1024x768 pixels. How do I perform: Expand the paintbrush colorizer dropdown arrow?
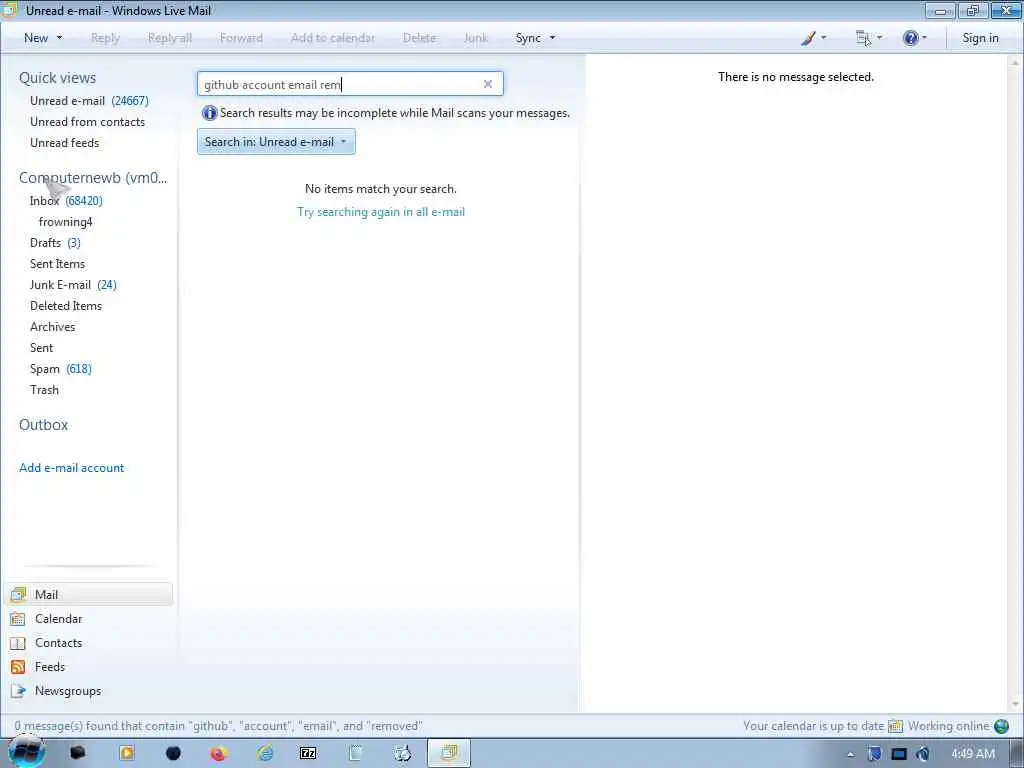[824, 38]
